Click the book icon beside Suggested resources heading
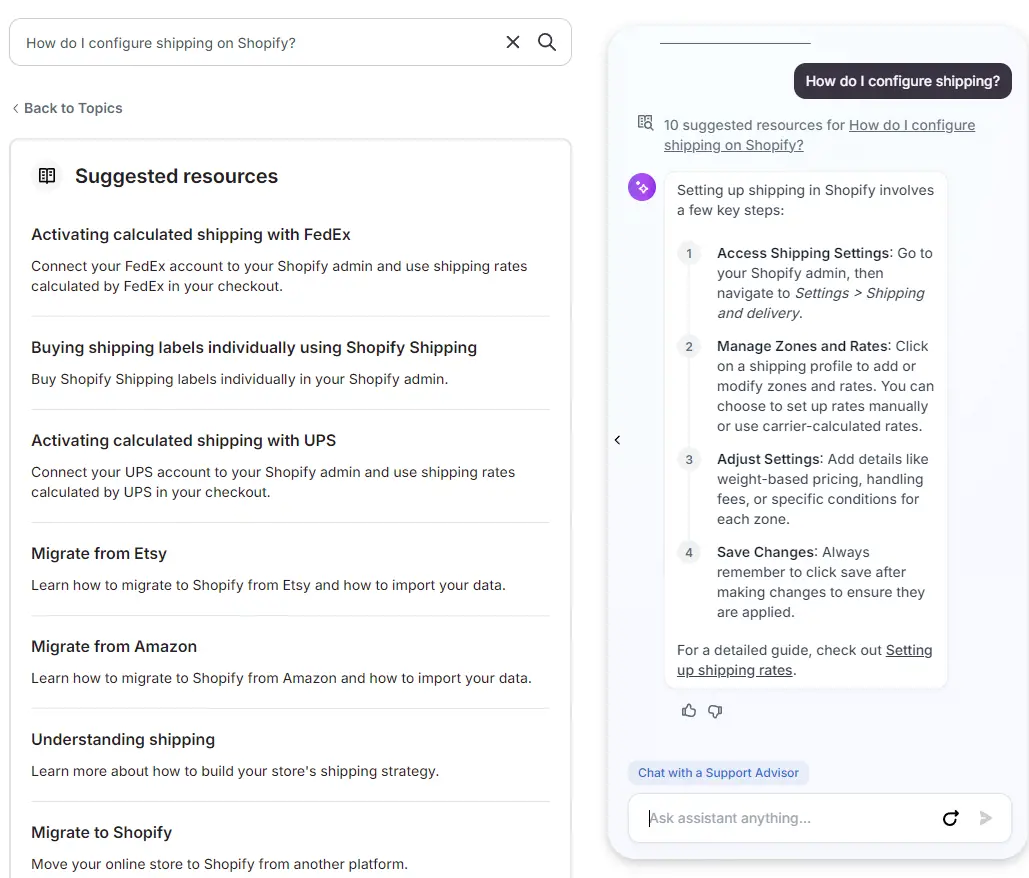 point(47,175)
